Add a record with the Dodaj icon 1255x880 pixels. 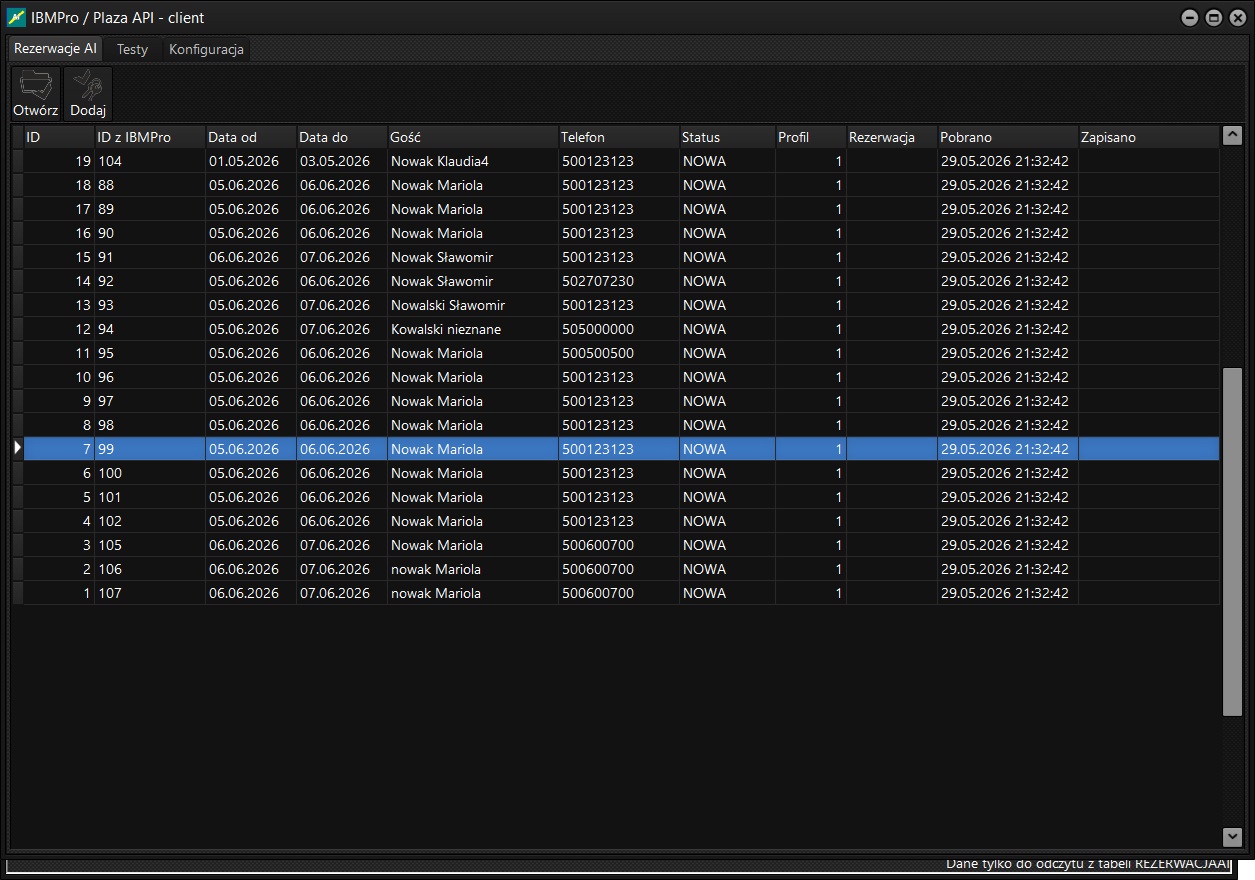(88, 93)
